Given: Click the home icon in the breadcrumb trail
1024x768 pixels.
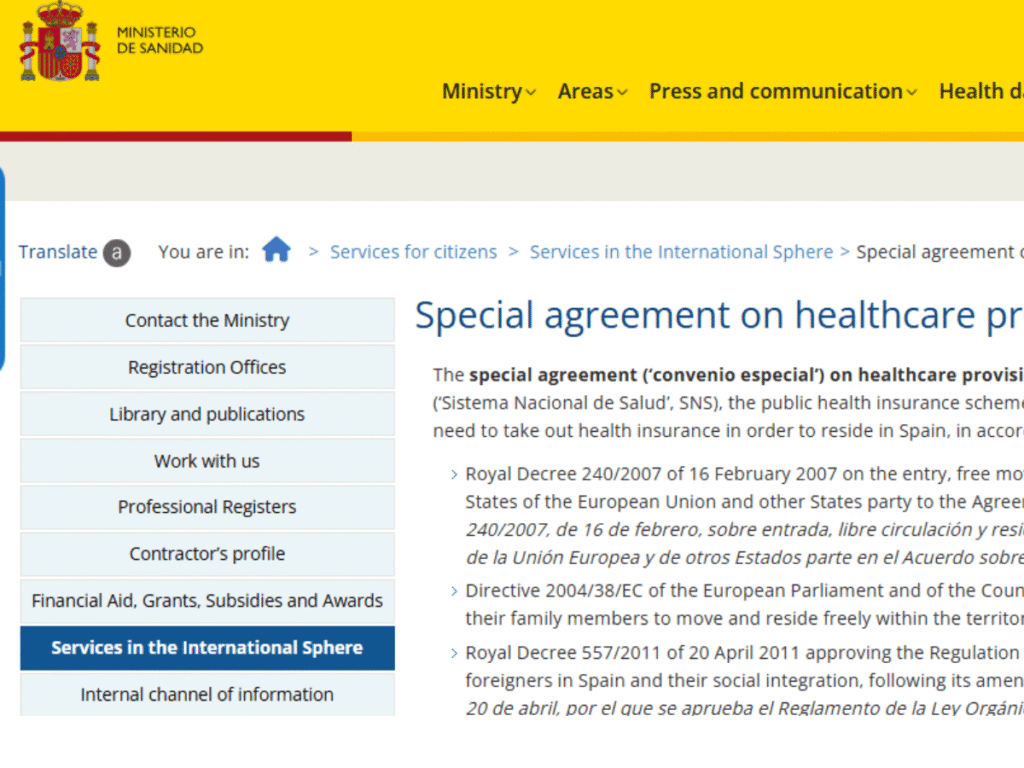Looking at the screenshot, I should pyautogui.click(x=277, y=250).
